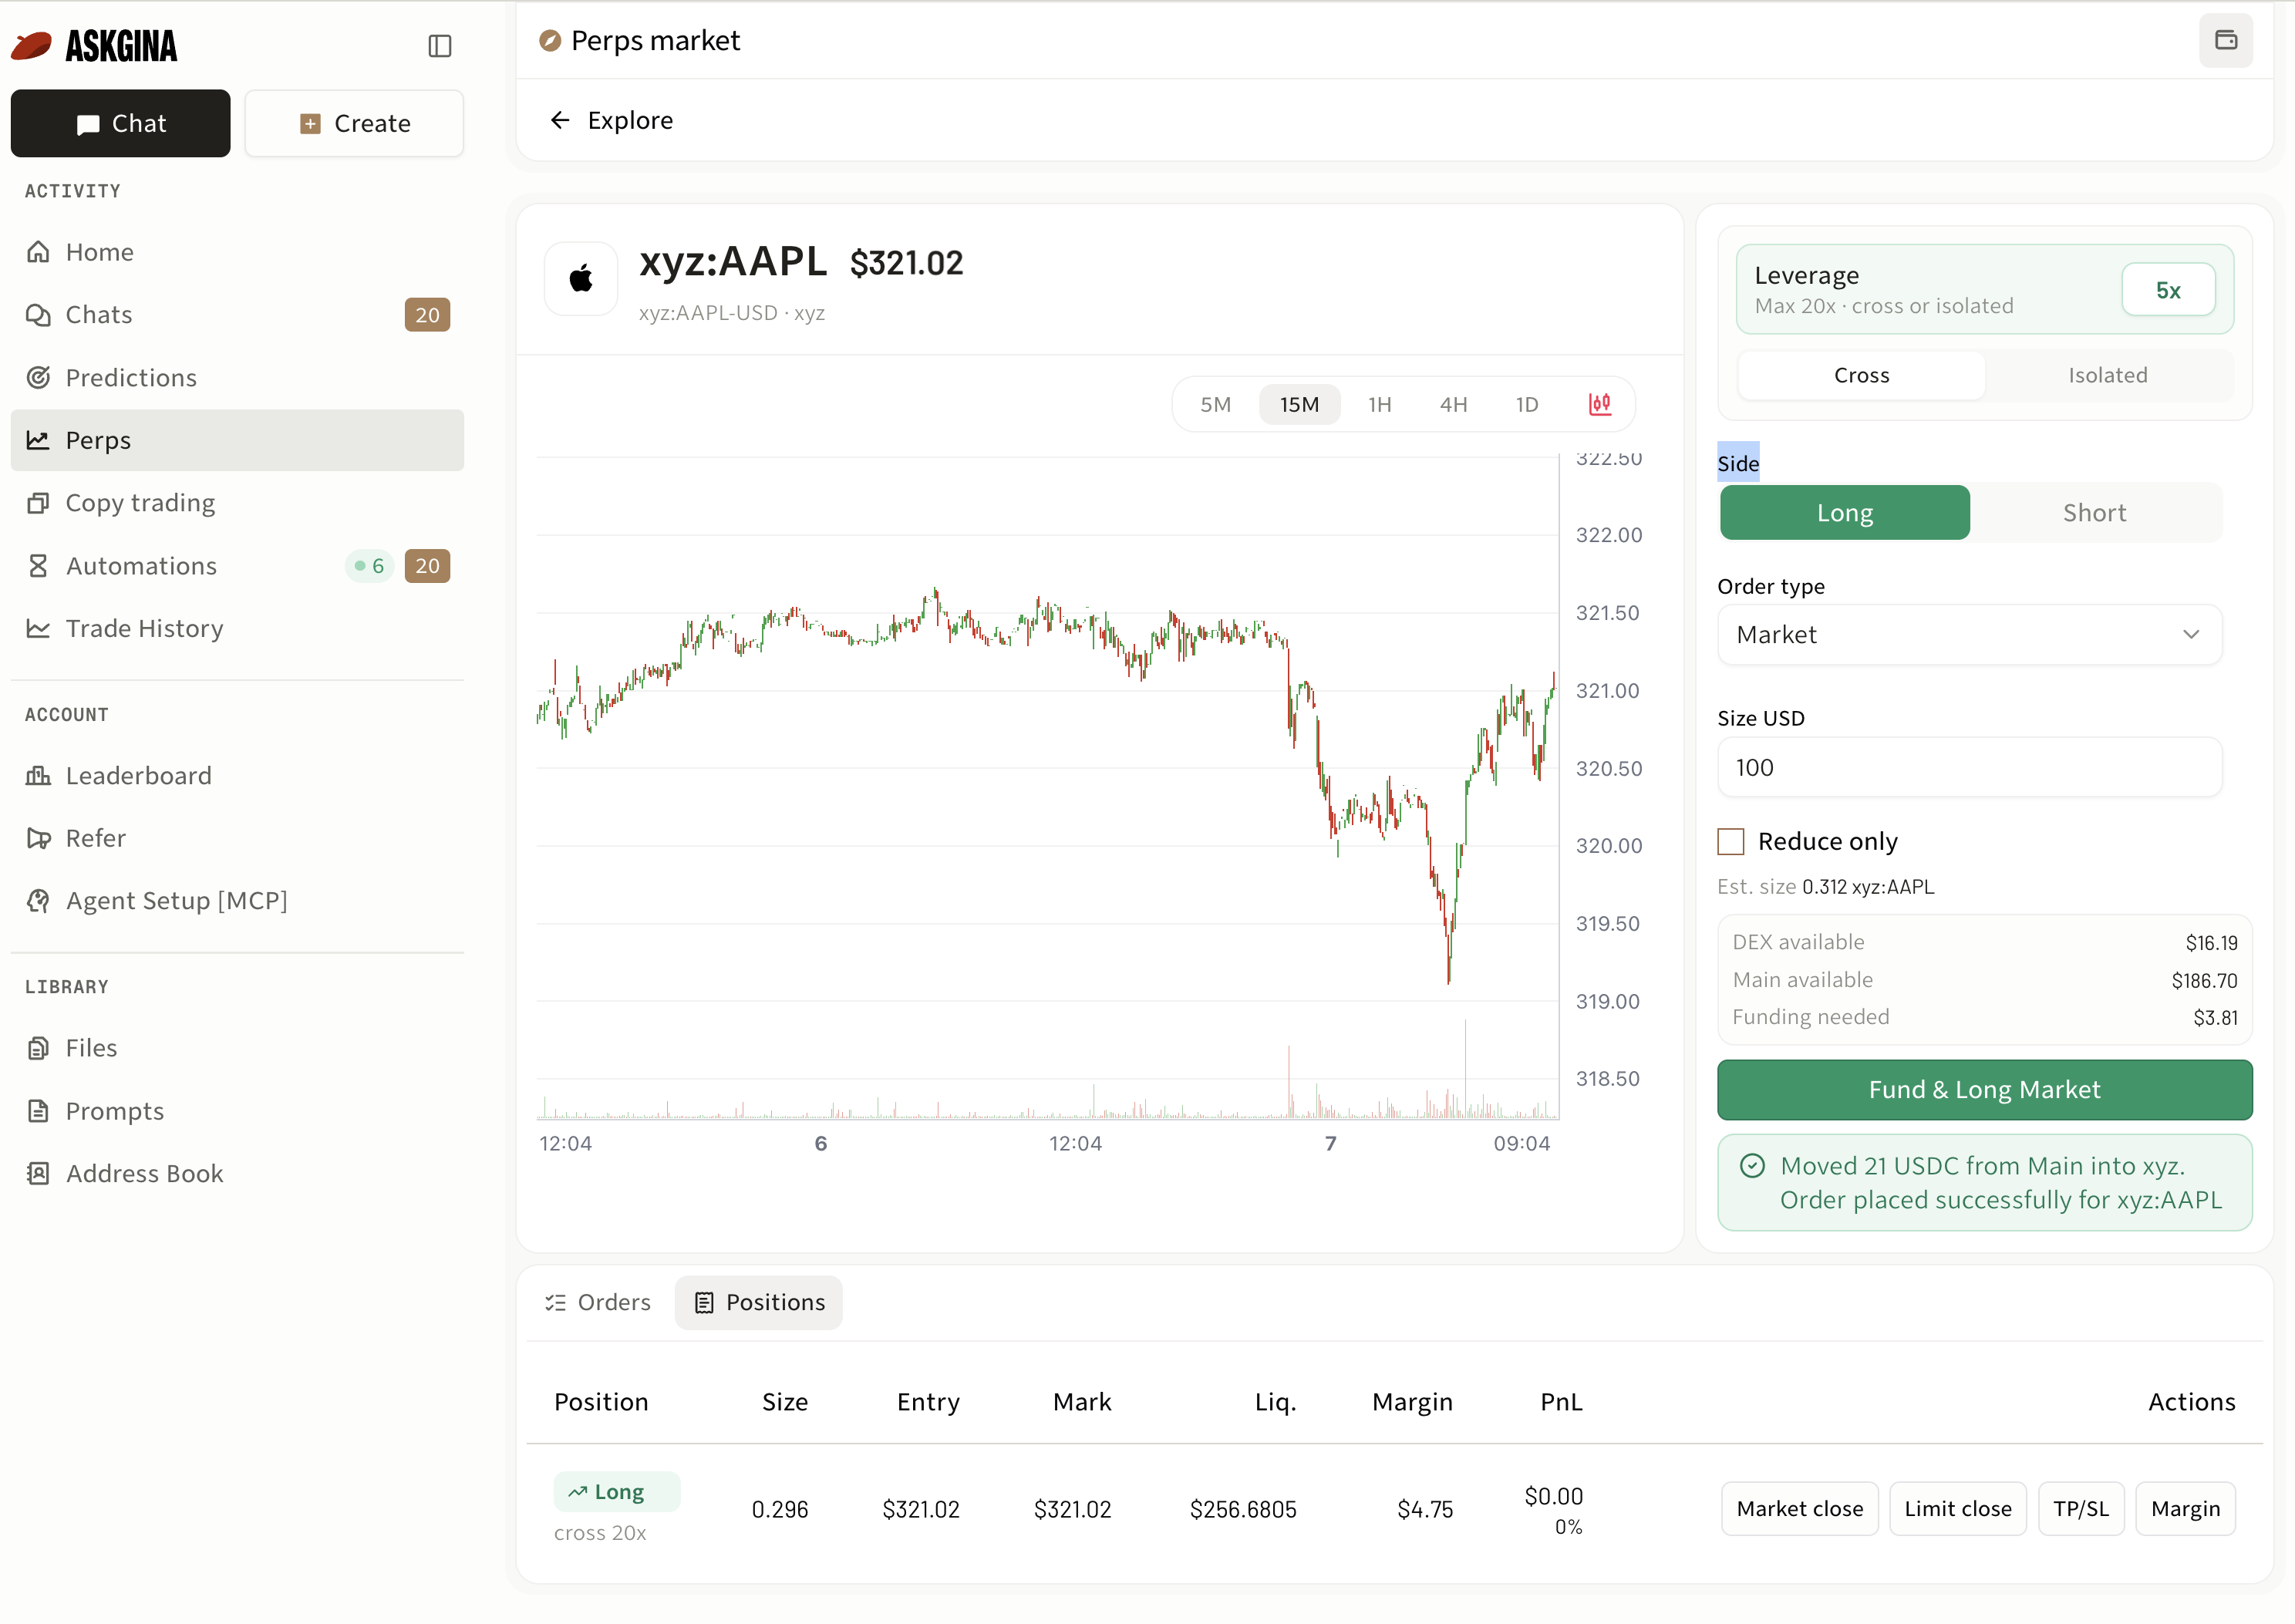Click the Apple logo thumbnail

click(581, 279)
